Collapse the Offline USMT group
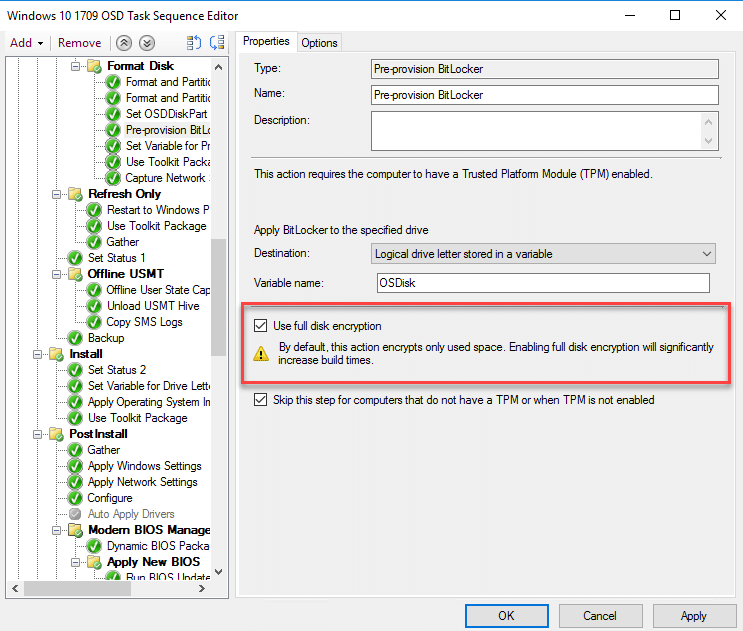 coord(56,275)
